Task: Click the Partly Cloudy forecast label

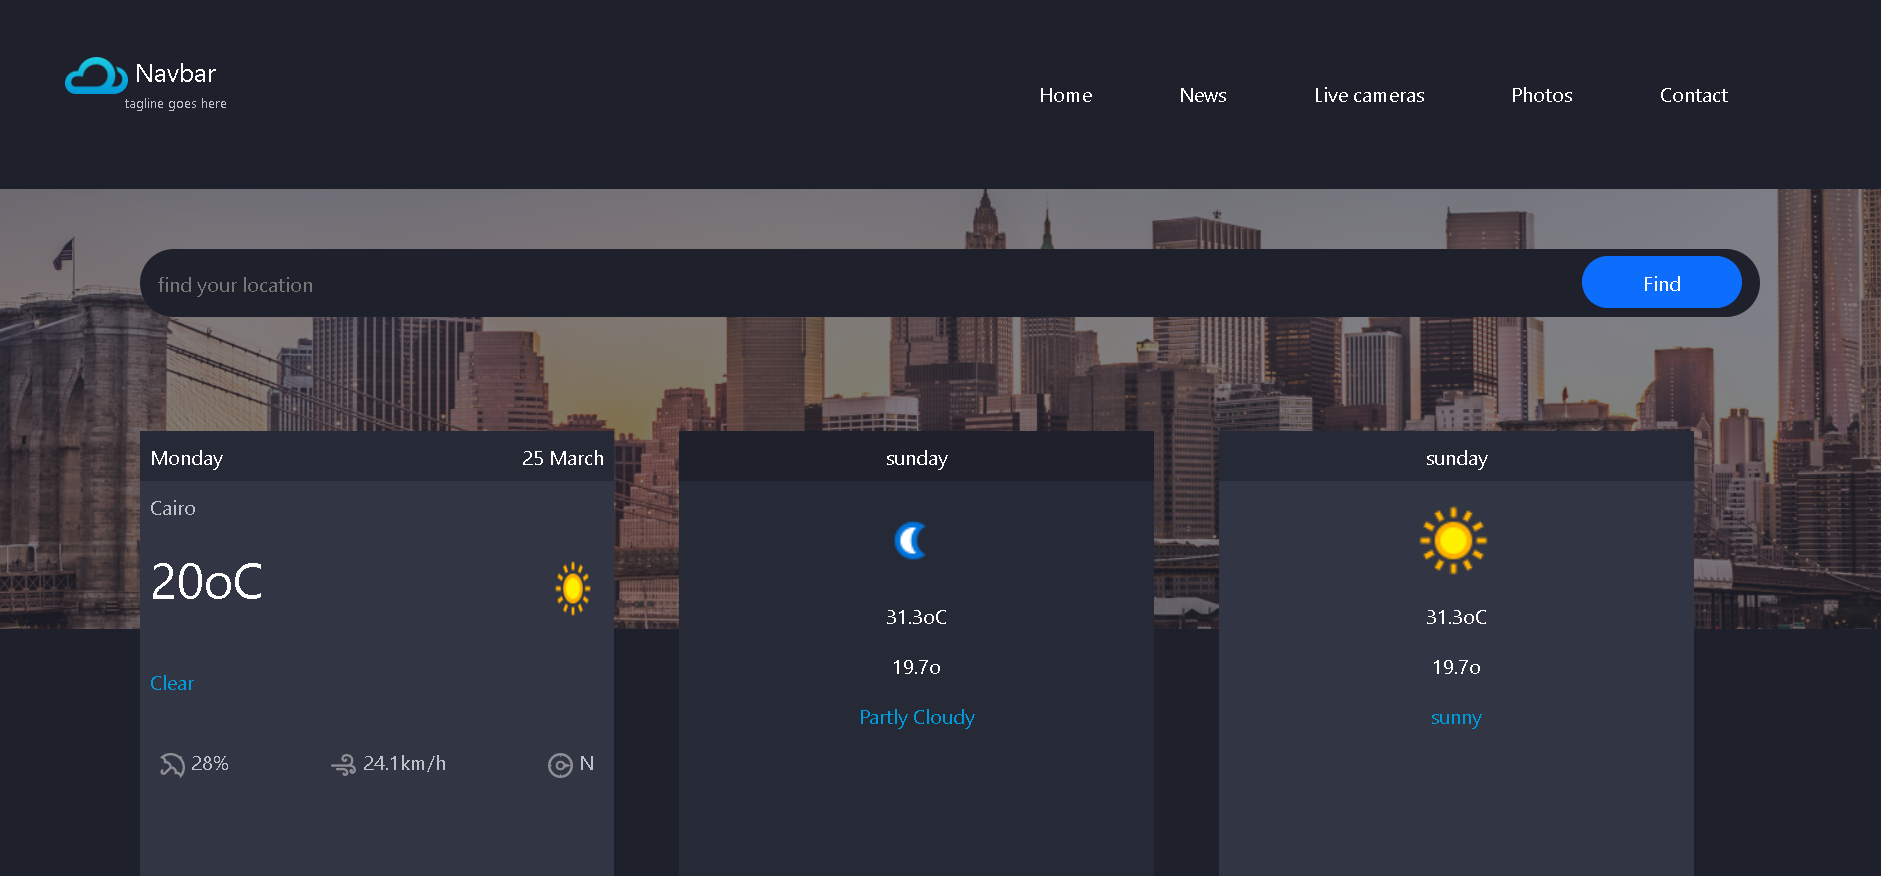Action: [x=916, y=717]
